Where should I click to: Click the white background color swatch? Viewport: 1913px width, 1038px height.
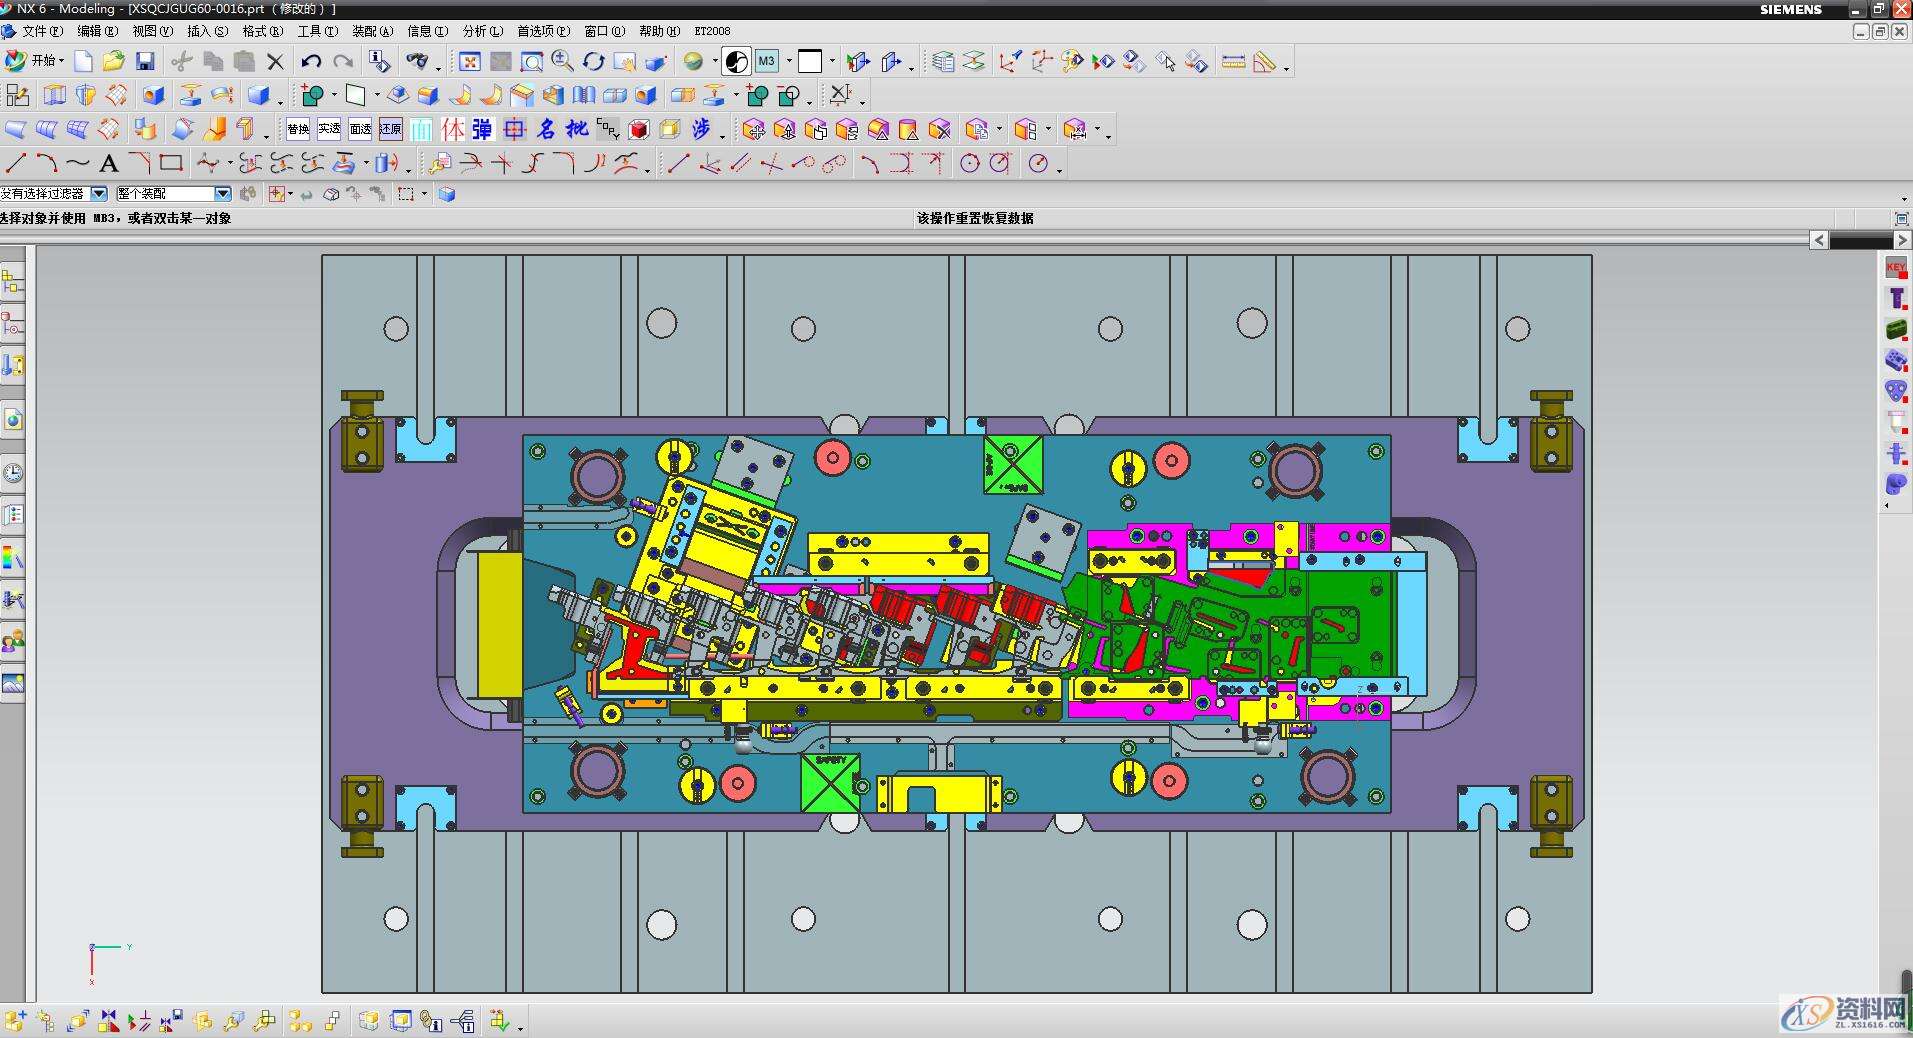pos(810,62)
